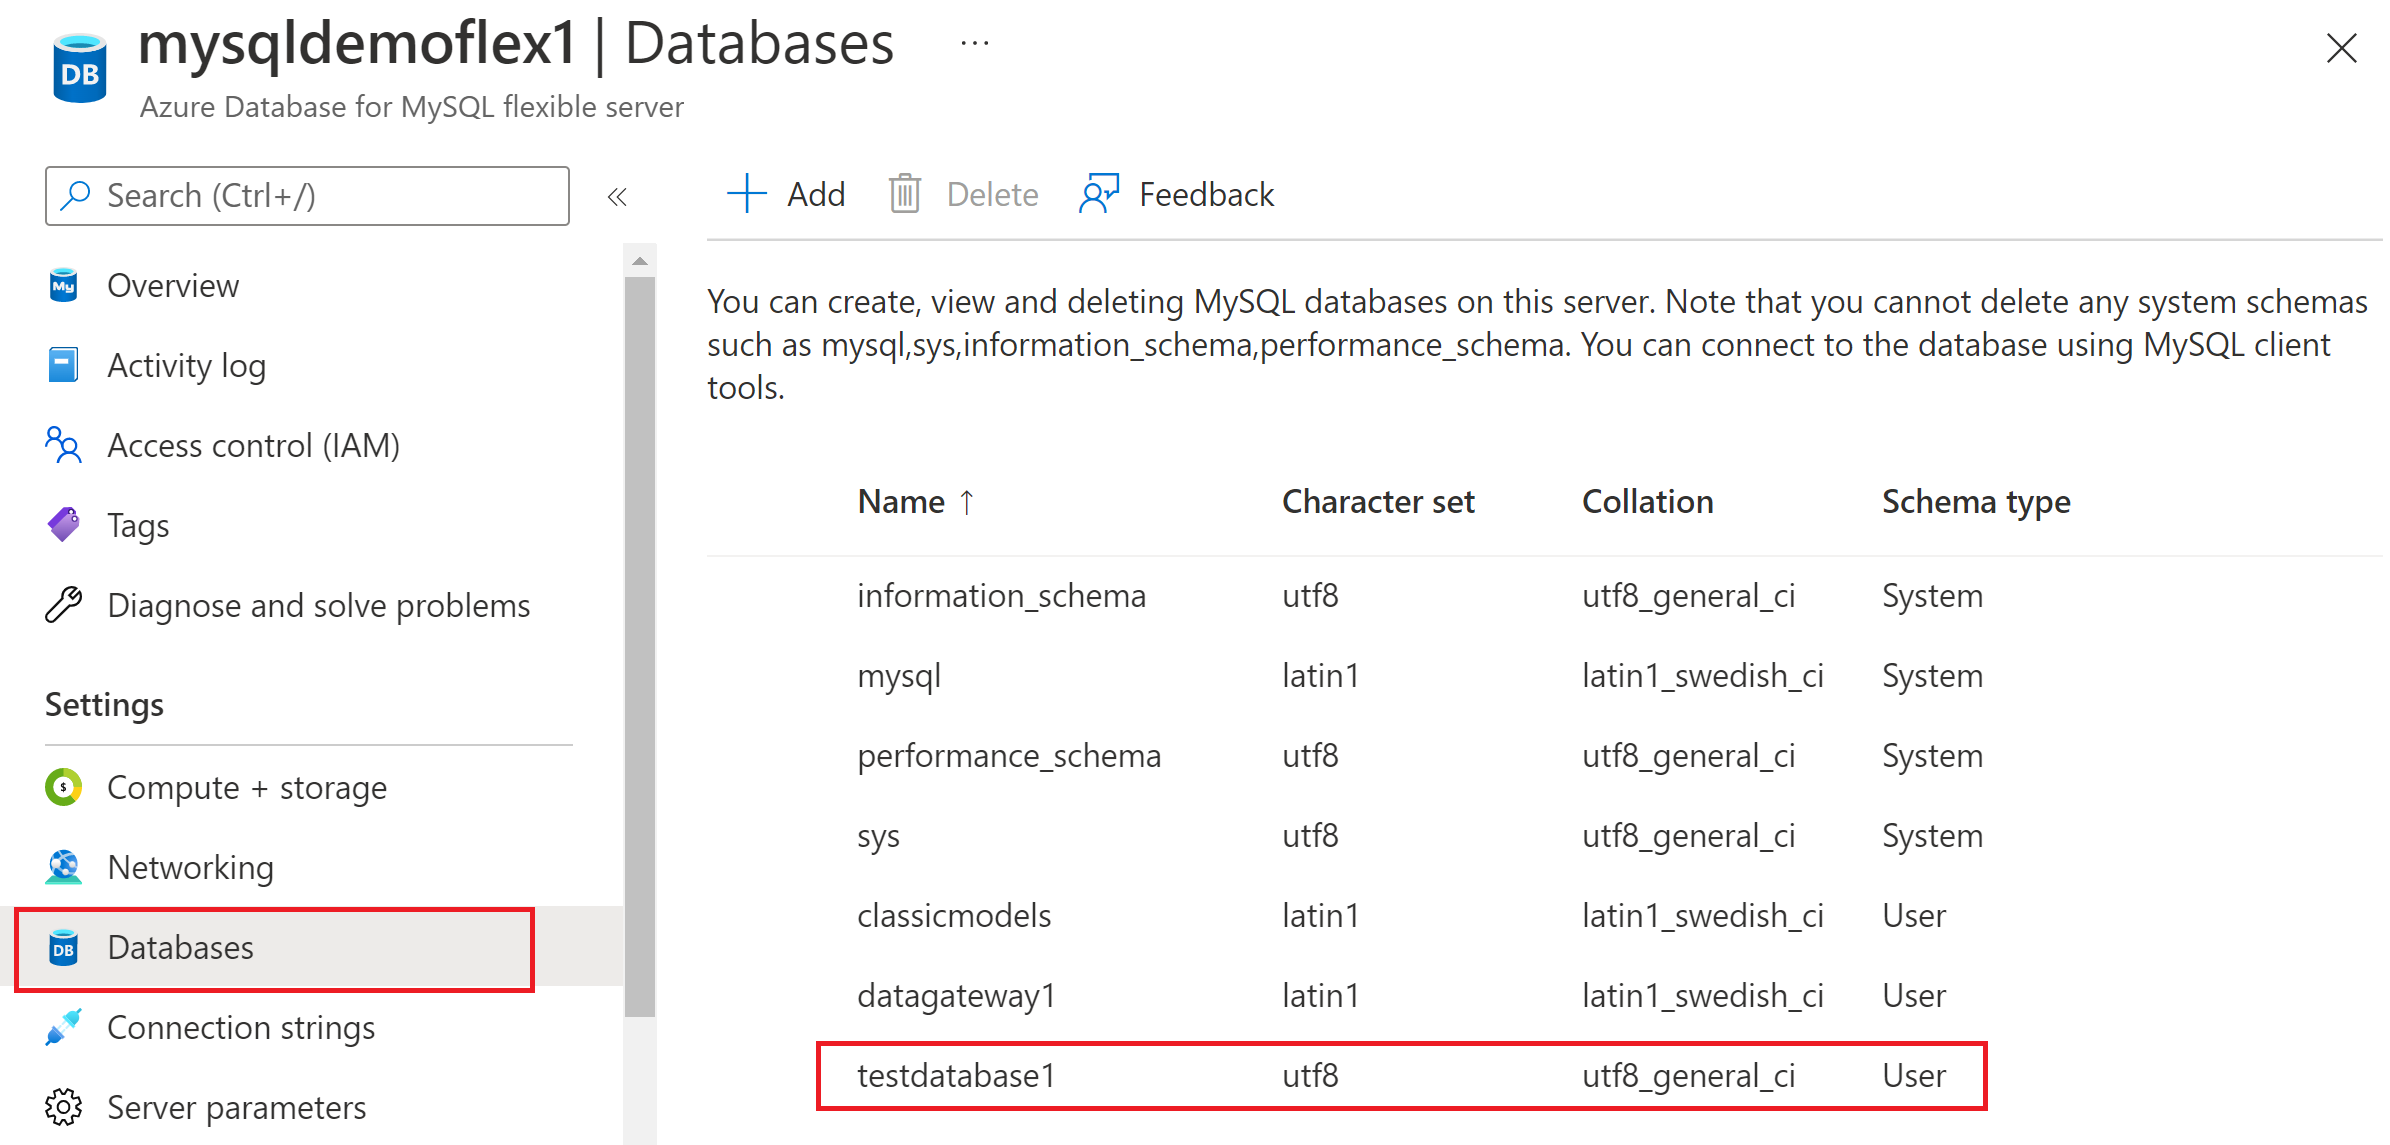Click the Search input field

(x=311, y=194)
